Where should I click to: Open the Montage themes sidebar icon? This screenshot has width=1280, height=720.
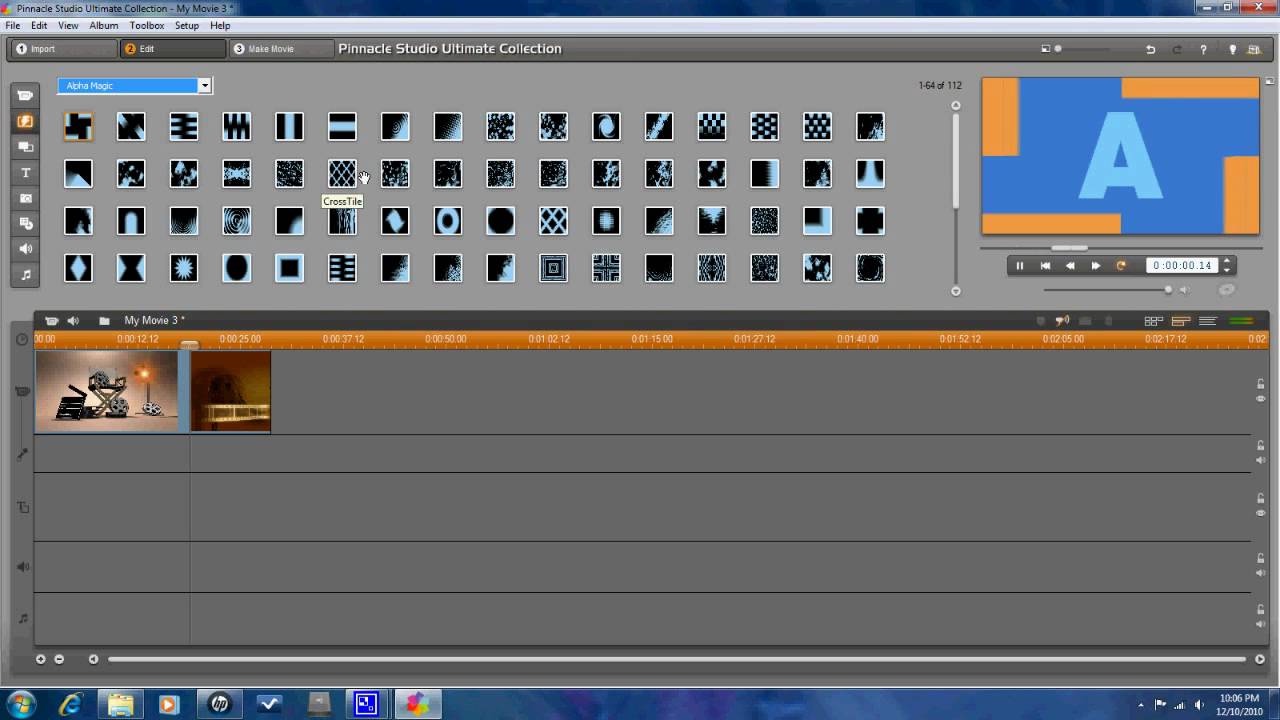point(25,147)
